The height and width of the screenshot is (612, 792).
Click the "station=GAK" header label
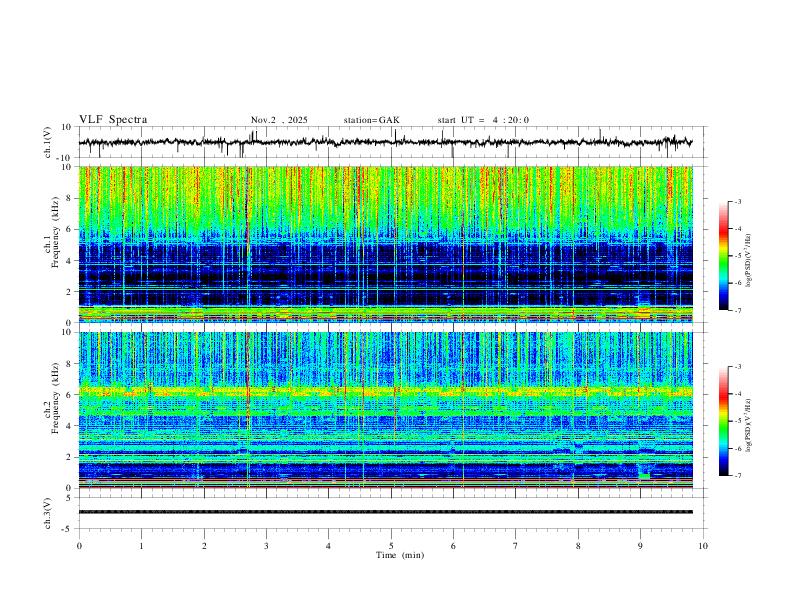[372, 120]
